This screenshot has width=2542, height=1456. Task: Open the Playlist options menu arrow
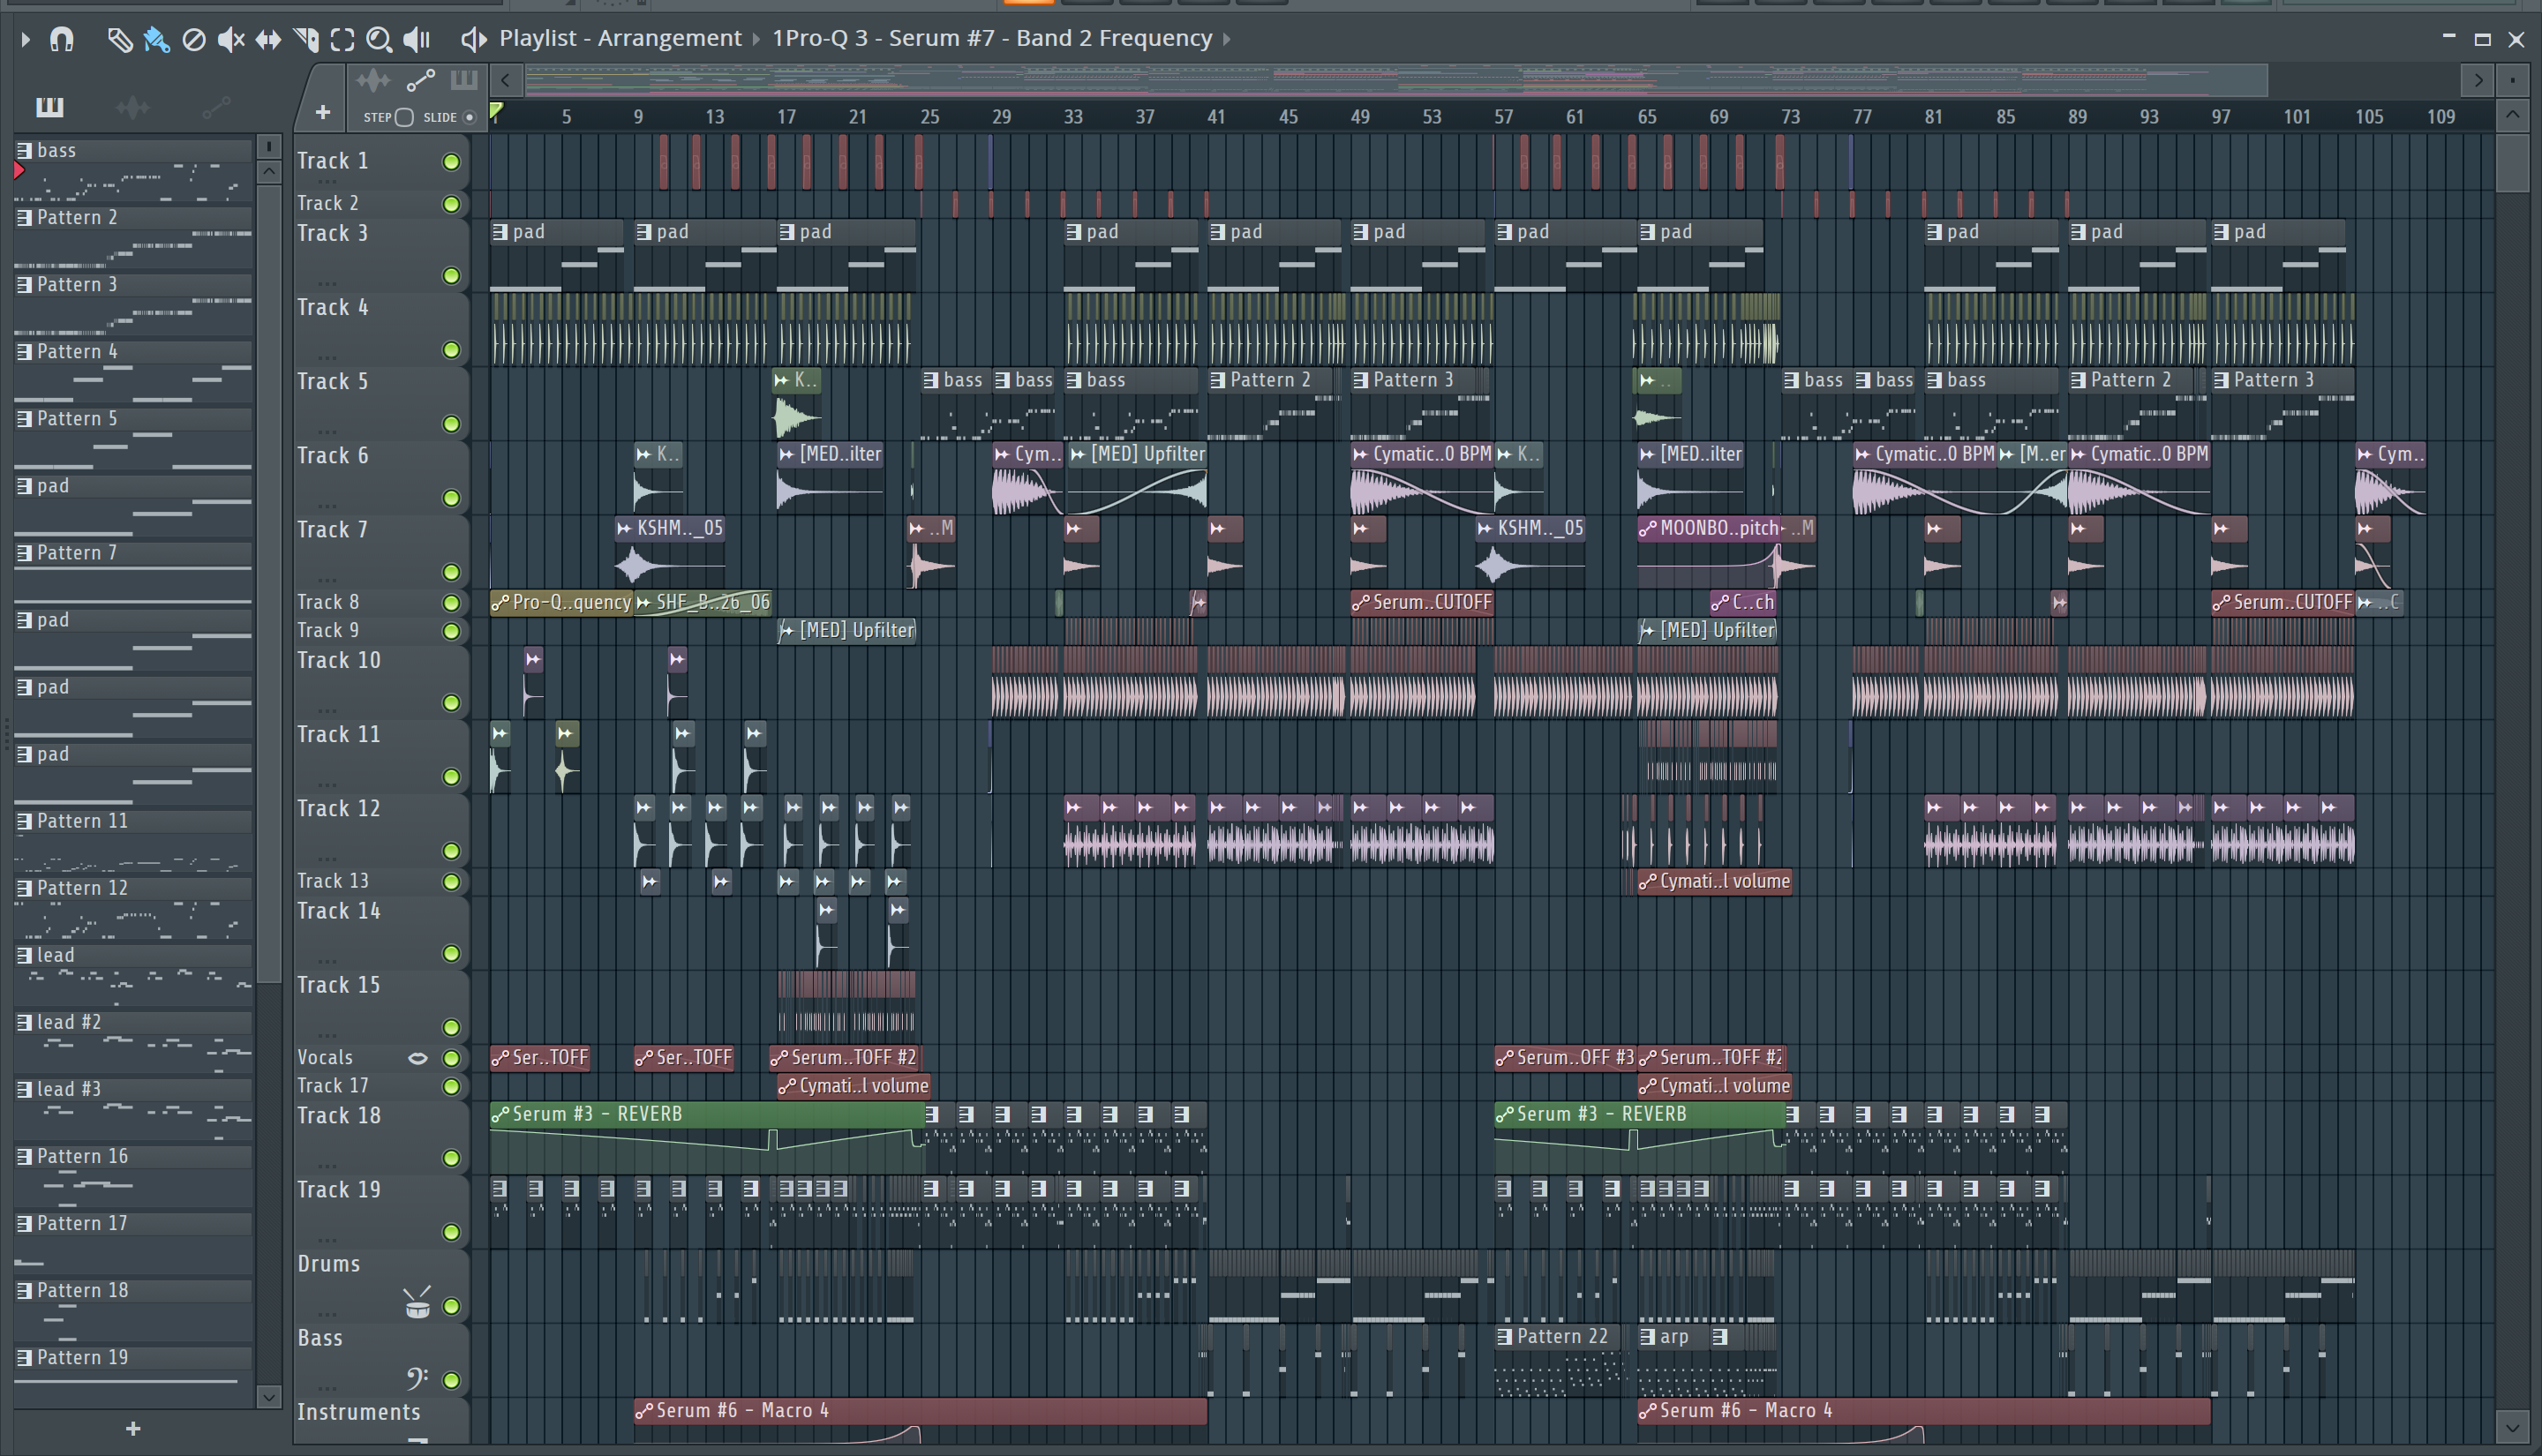25,39
